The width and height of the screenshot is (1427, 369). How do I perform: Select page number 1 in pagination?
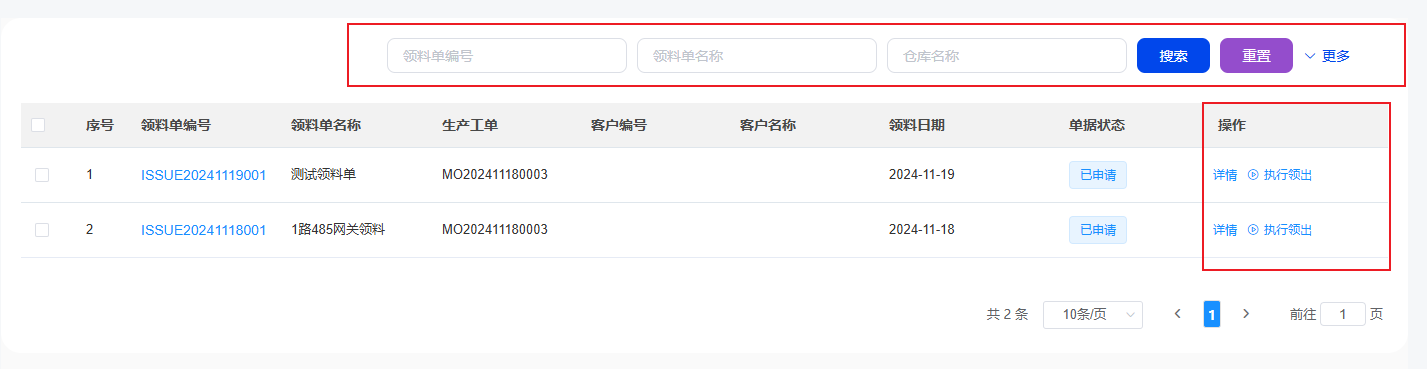tap(1211, 314)
